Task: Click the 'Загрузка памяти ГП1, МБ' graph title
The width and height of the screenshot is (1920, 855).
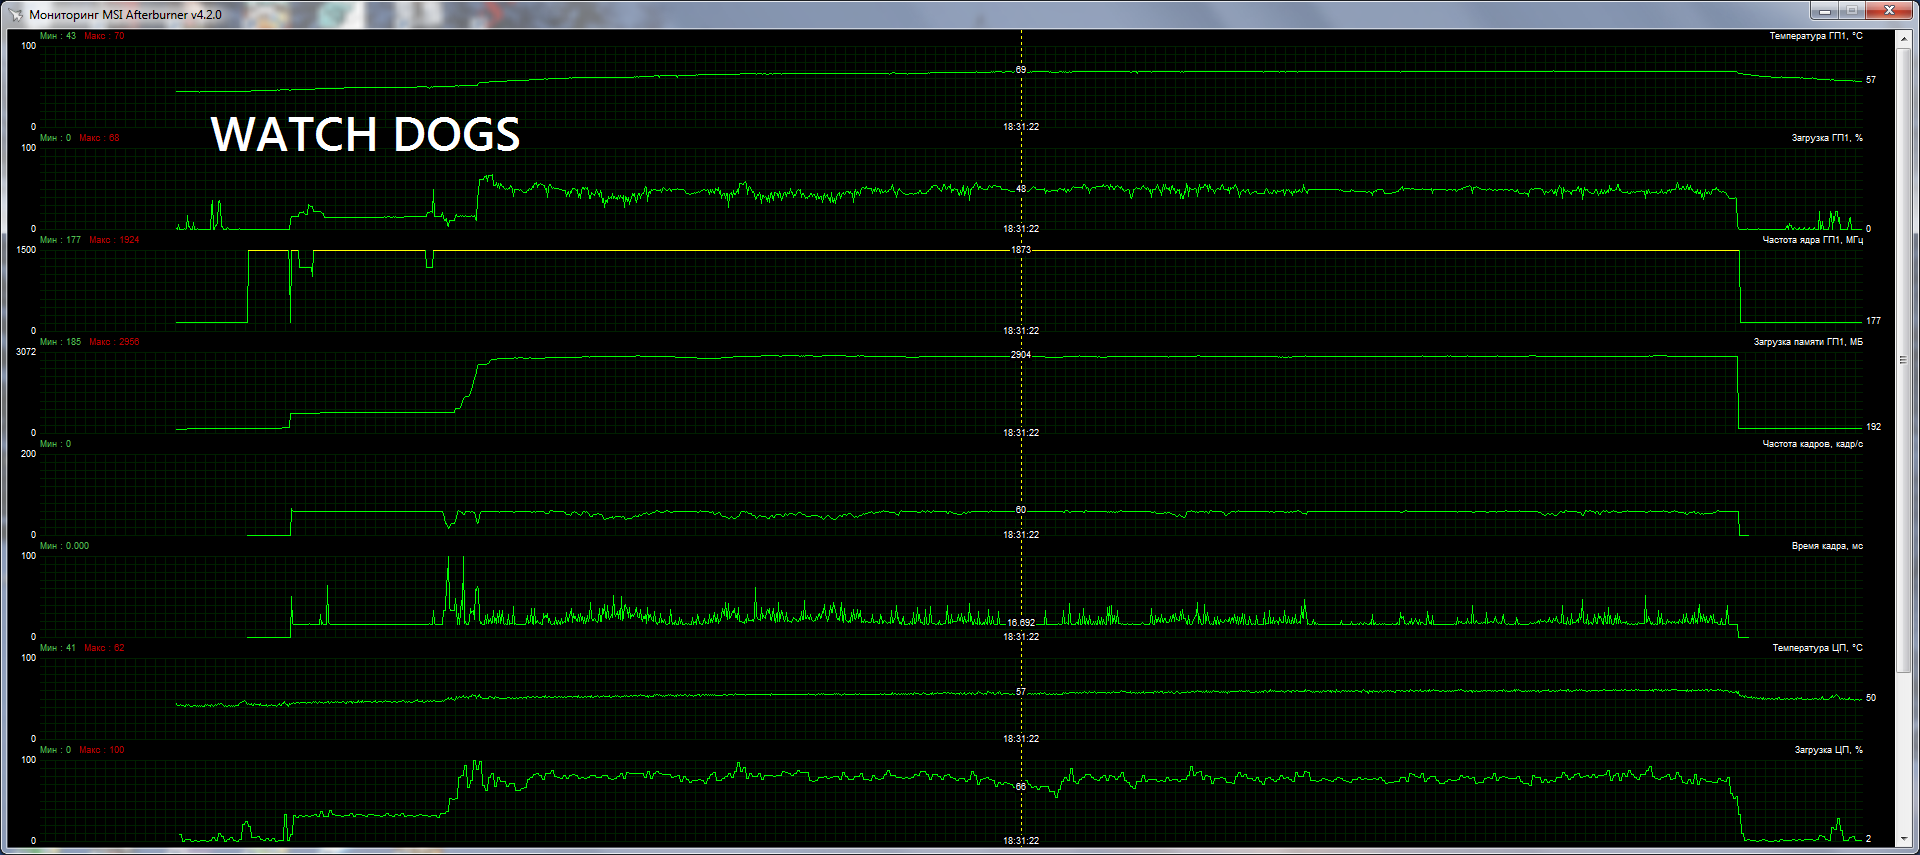Action: pos(1808,342)
